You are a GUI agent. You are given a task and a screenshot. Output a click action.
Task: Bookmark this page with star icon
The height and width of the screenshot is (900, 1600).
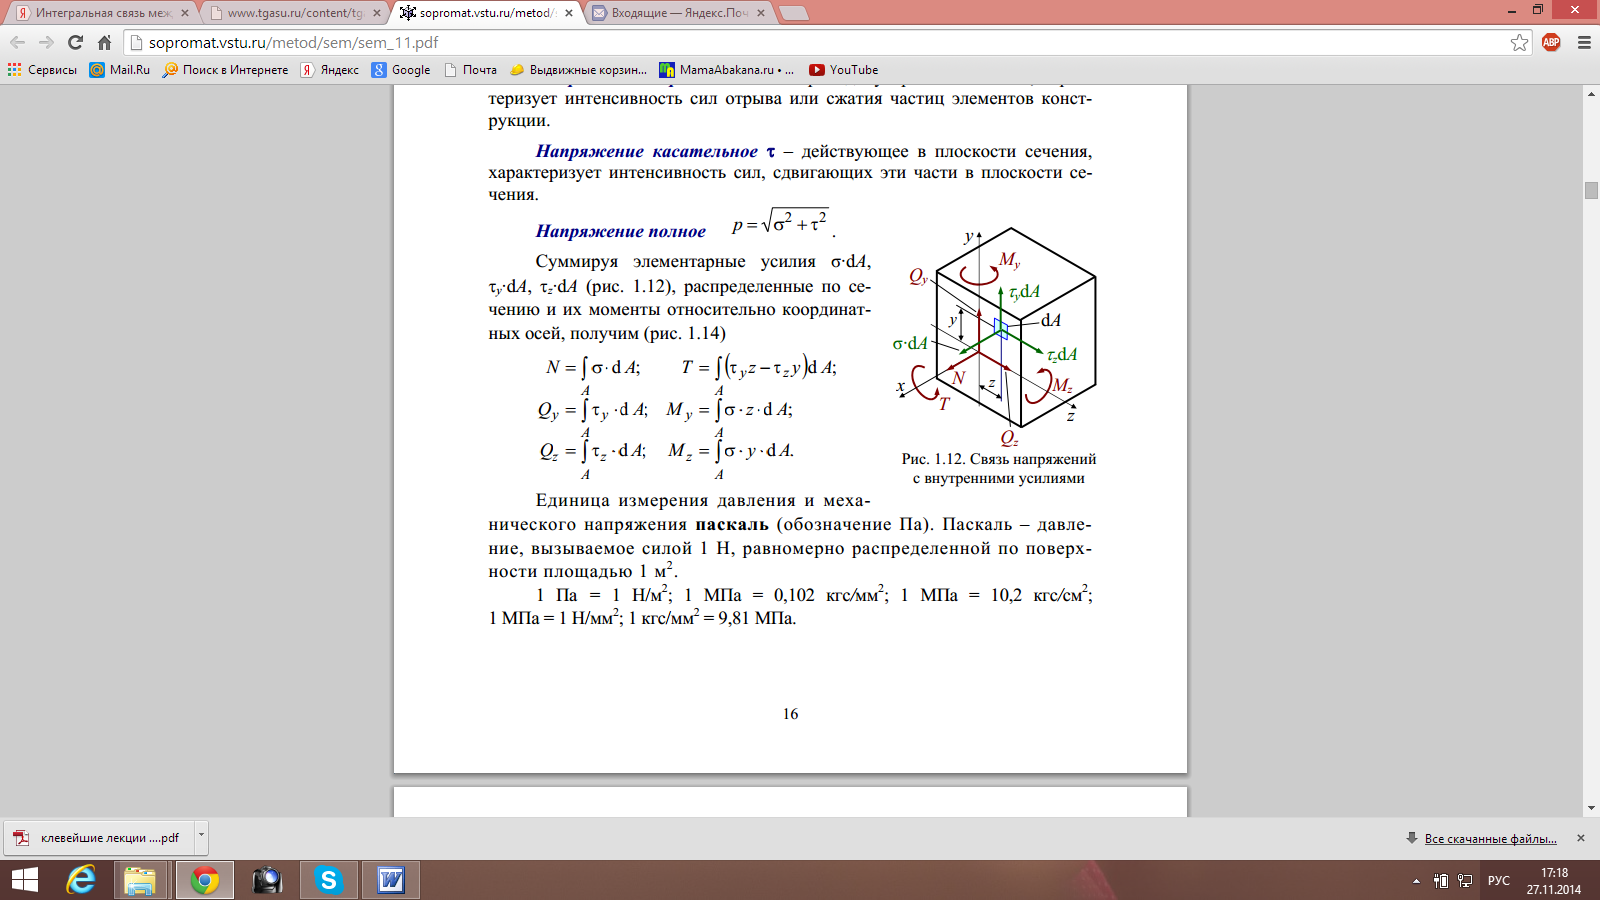[x=1519, y=42]
